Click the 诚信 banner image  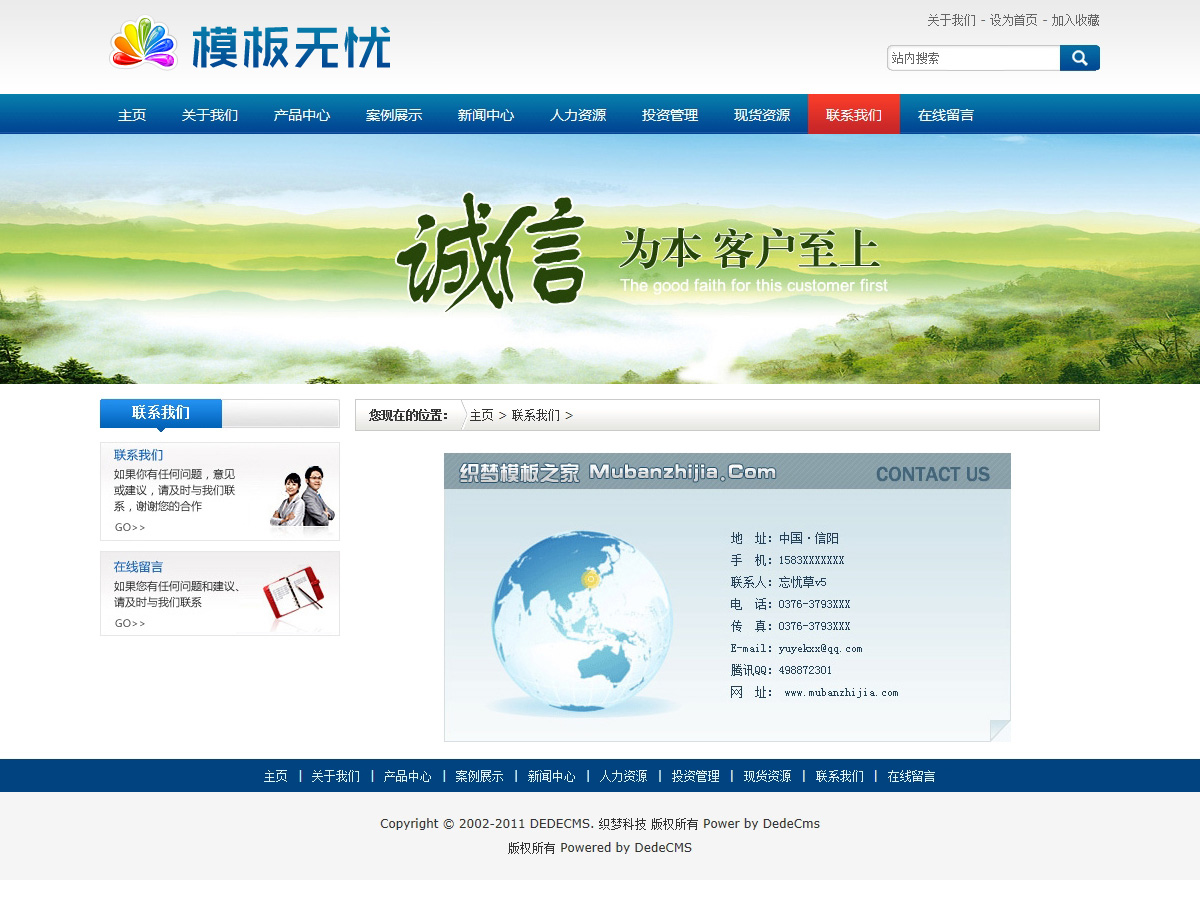(600, 259)
